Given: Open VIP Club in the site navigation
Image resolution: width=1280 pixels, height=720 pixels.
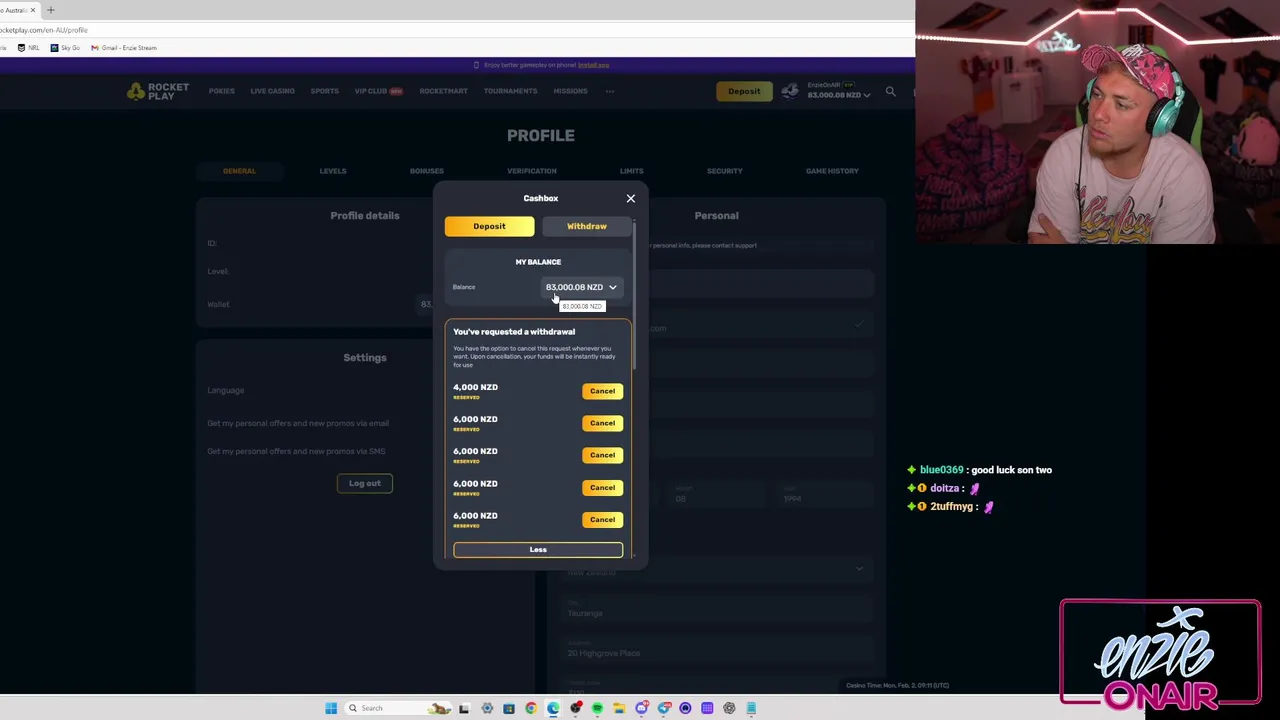Looking at the screenshot, I should (378, 91).
